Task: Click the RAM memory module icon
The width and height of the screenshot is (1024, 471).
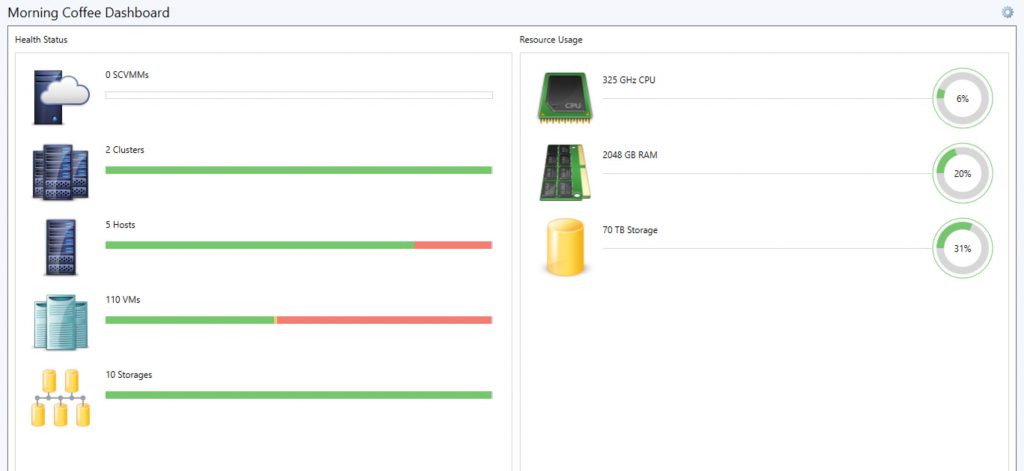Action: (x=566, y=172)
